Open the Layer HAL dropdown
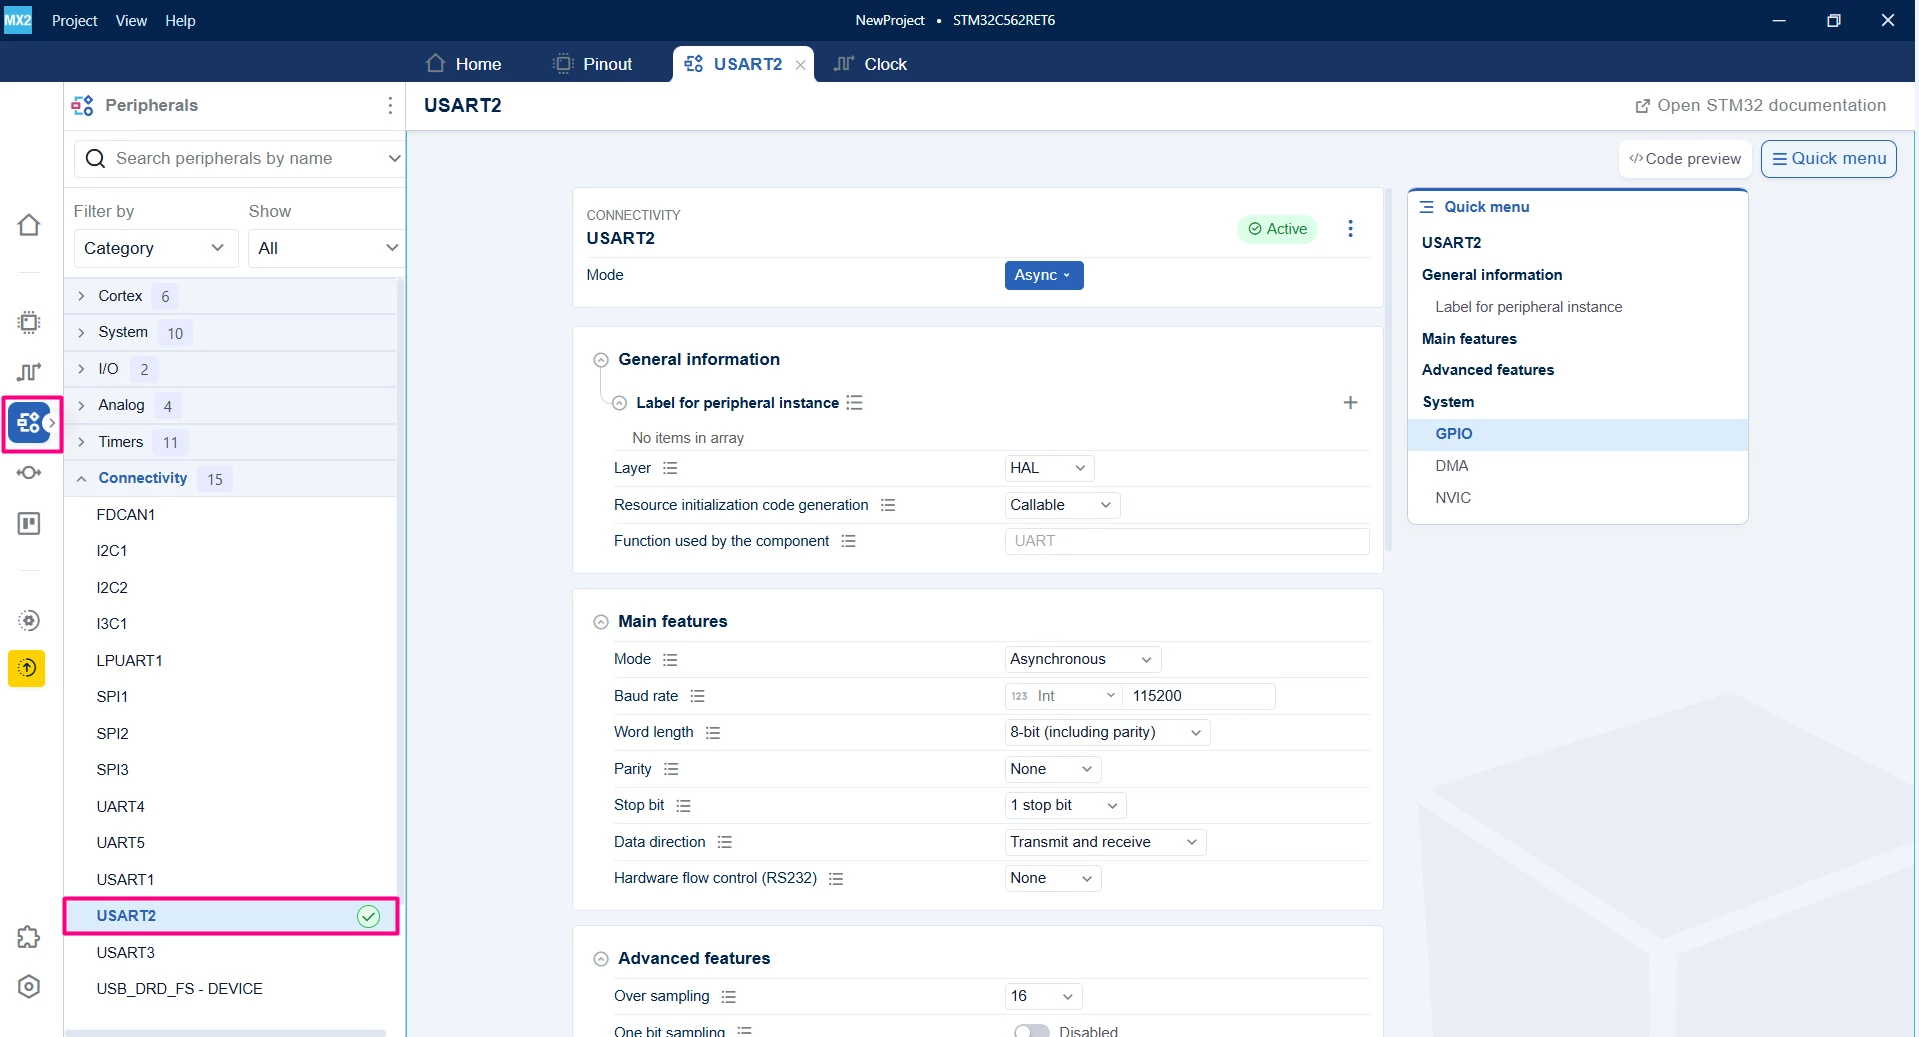 [1048, 468]
